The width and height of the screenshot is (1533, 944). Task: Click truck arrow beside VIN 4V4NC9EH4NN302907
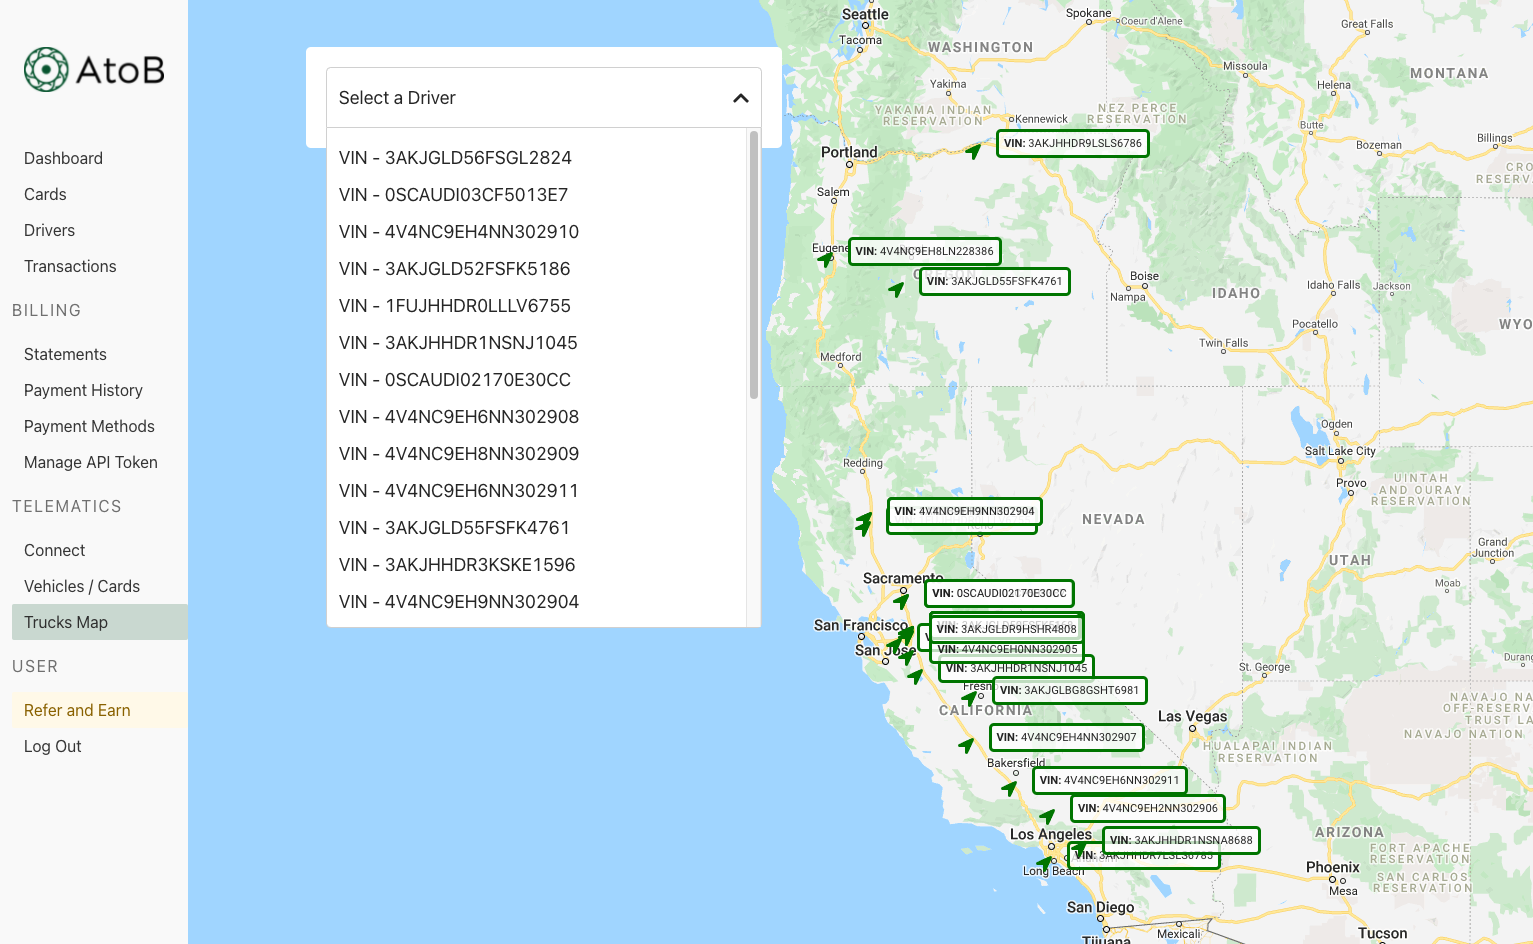click(966, 745)
